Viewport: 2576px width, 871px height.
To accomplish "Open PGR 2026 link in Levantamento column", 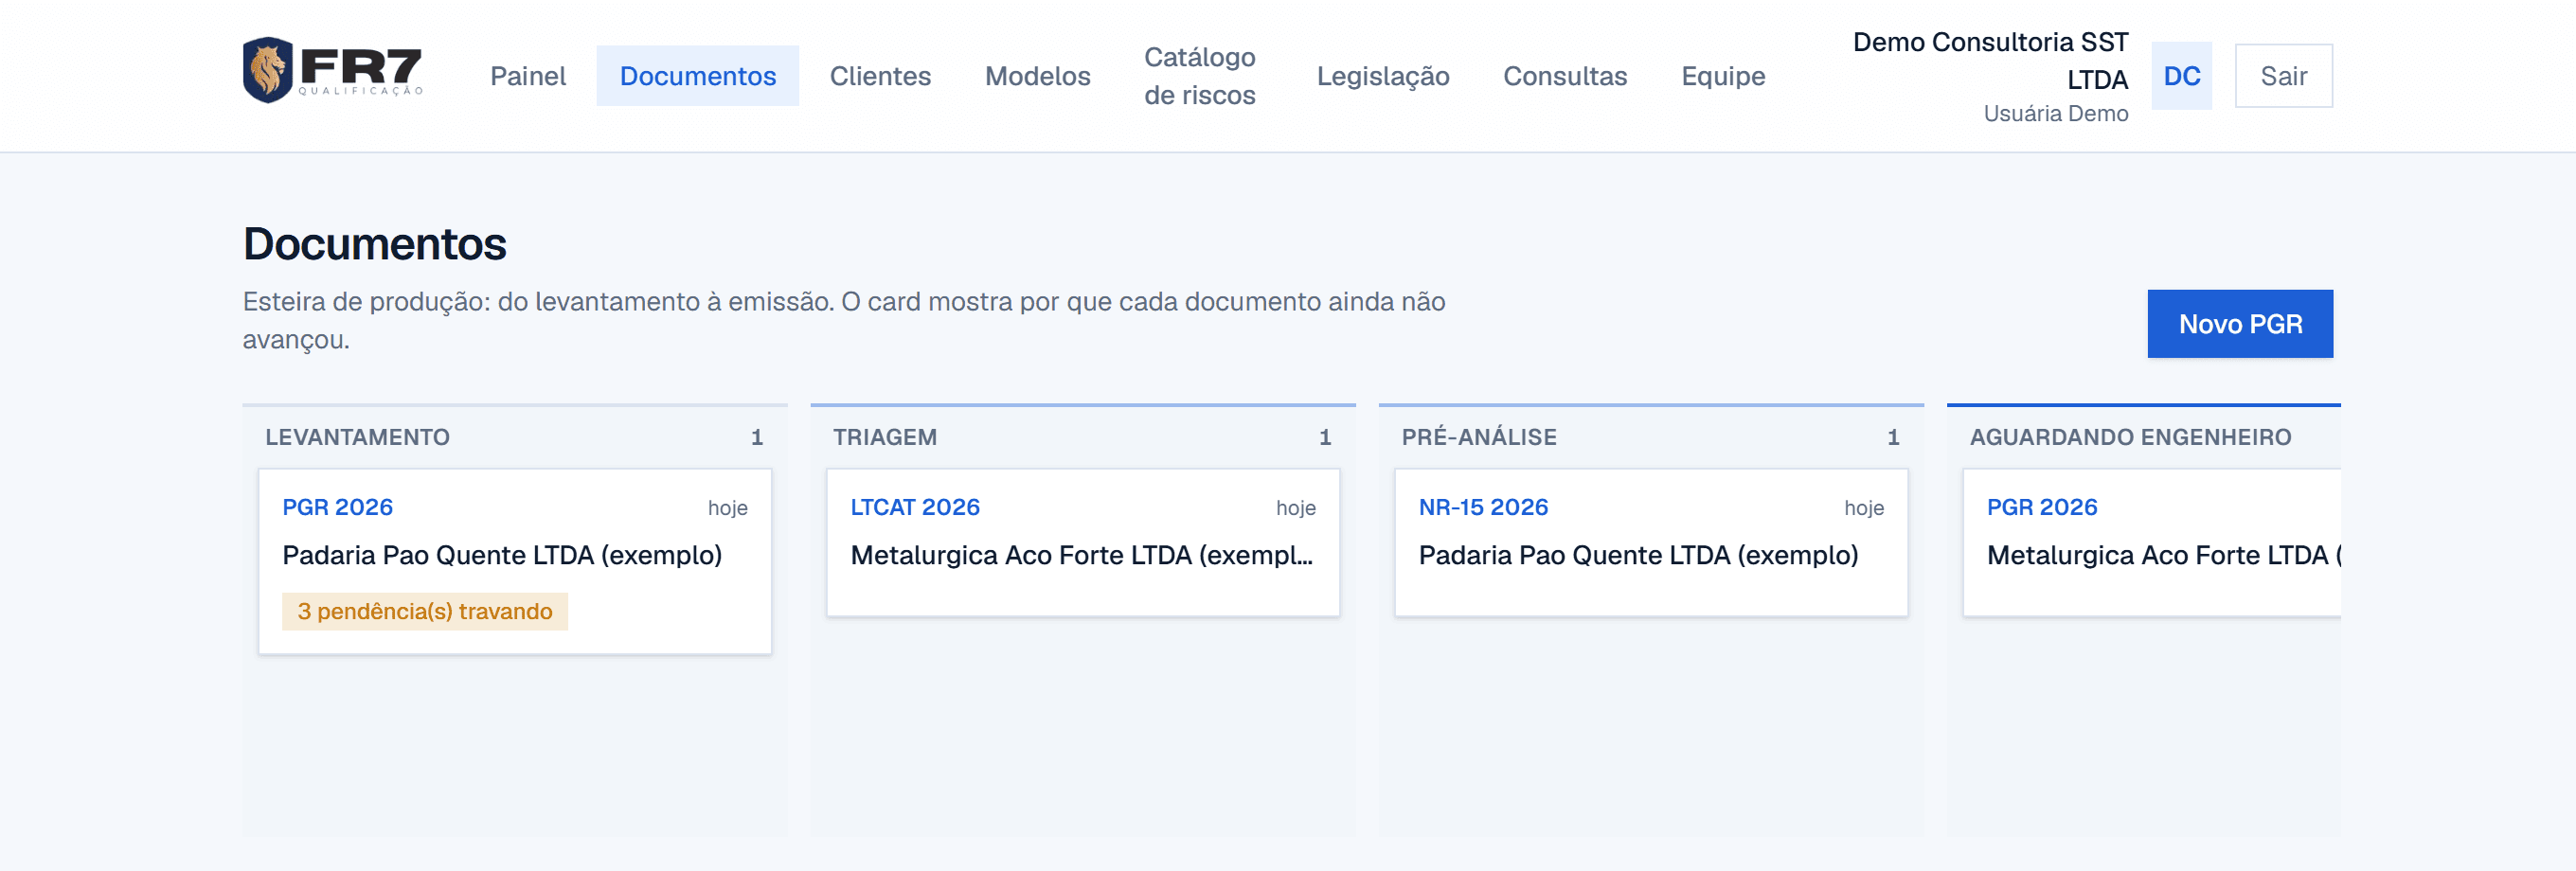I will click(x=337, y=507).
